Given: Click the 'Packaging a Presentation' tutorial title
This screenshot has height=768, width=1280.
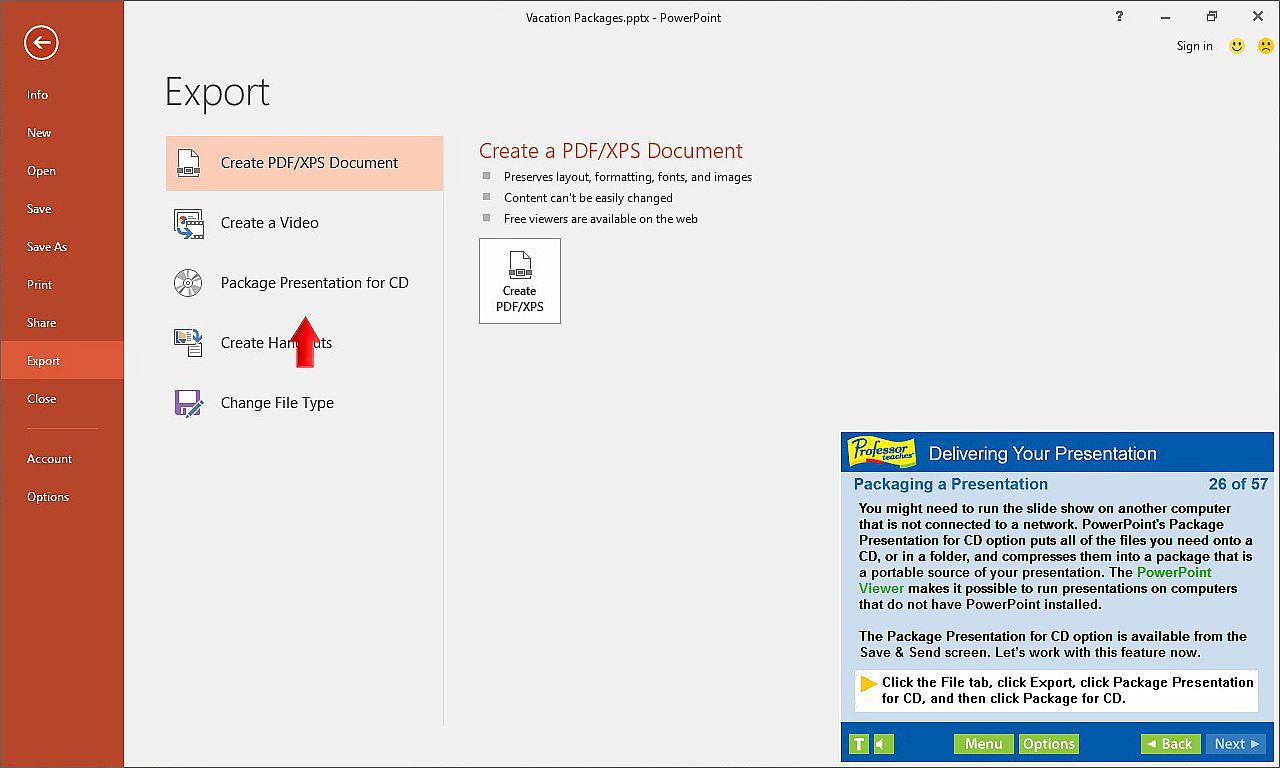Looking at the screenshot, I should (951, 484).
